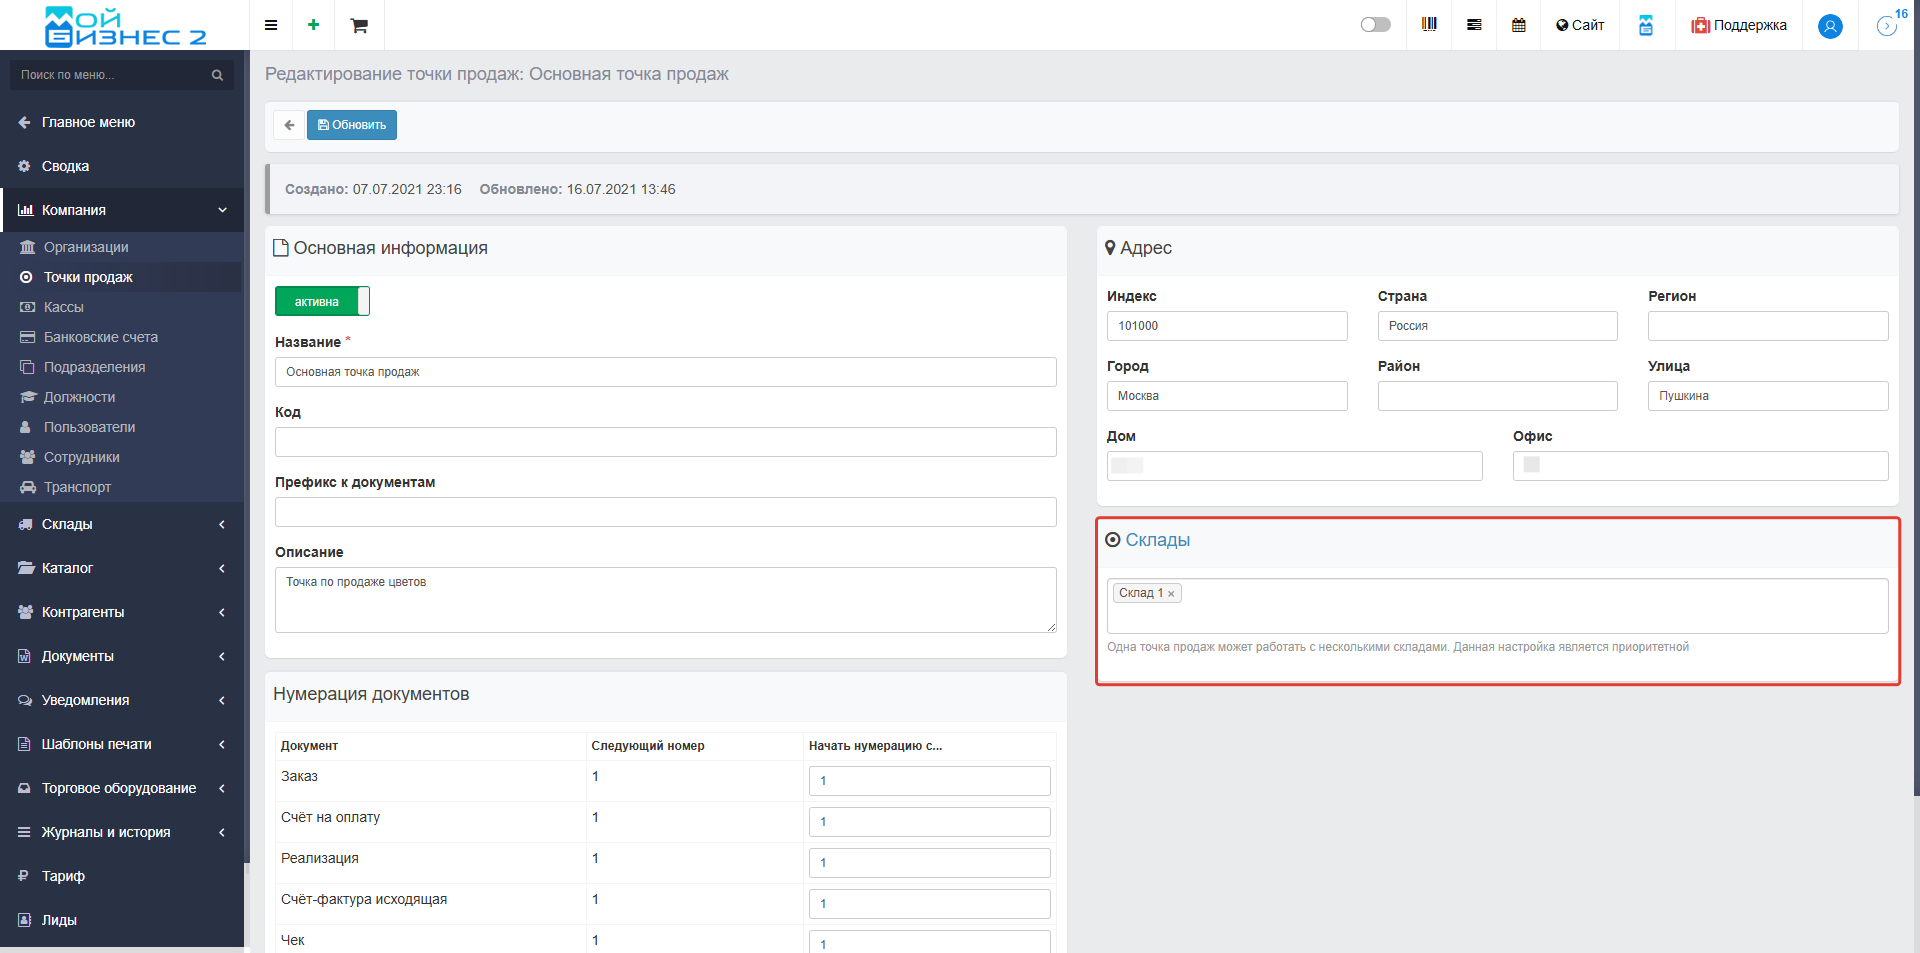
Task: Open the calendar icon in header
Action: (x=1519, y=25)
